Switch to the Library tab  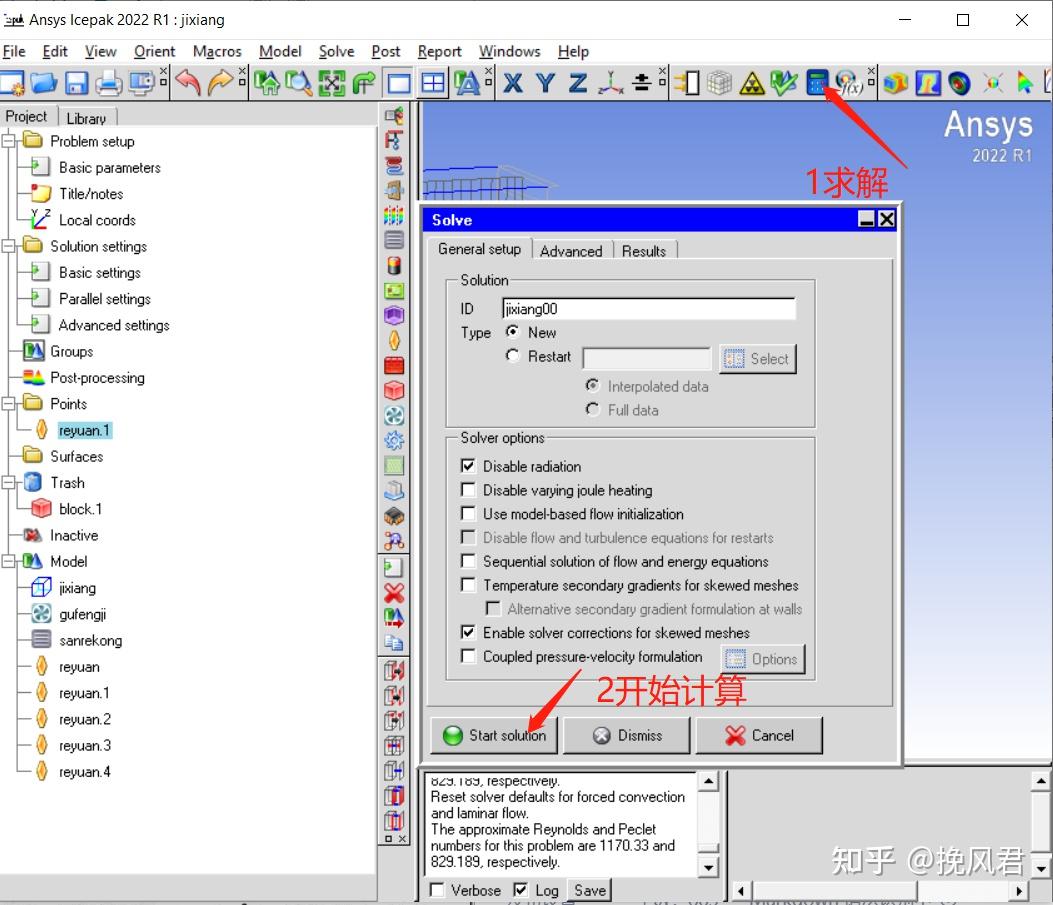pos(86,118)
